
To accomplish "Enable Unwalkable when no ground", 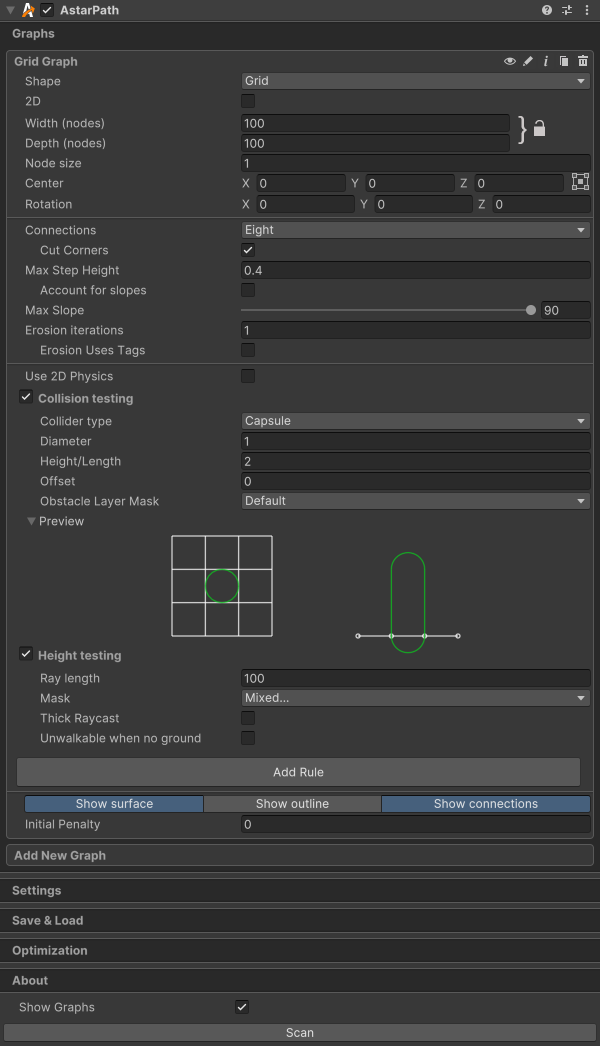I will (x=248, y=738).
